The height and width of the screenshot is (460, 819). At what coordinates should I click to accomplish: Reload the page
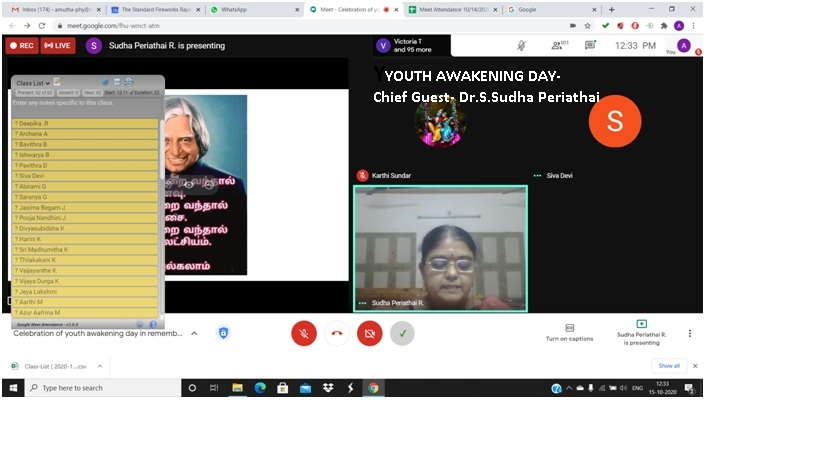[x=42, y=26]
